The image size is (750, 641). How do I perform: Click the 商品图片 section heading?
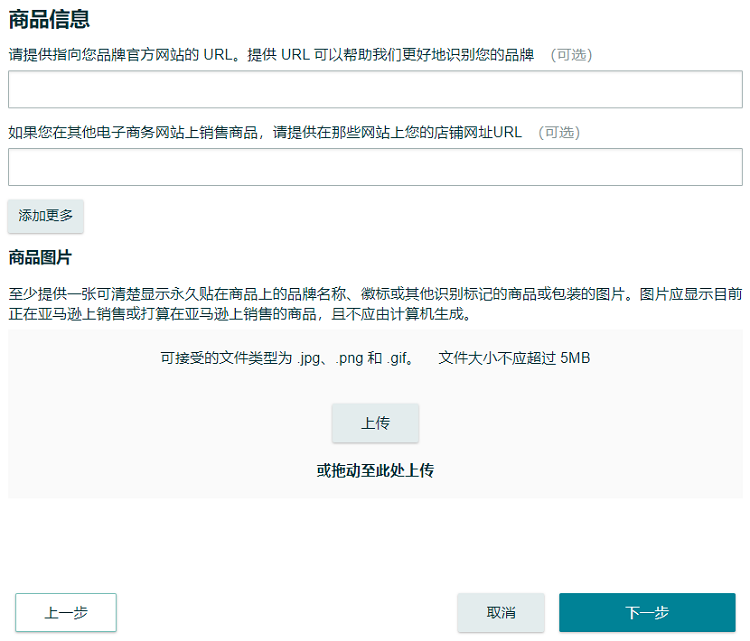pos(40,257)
